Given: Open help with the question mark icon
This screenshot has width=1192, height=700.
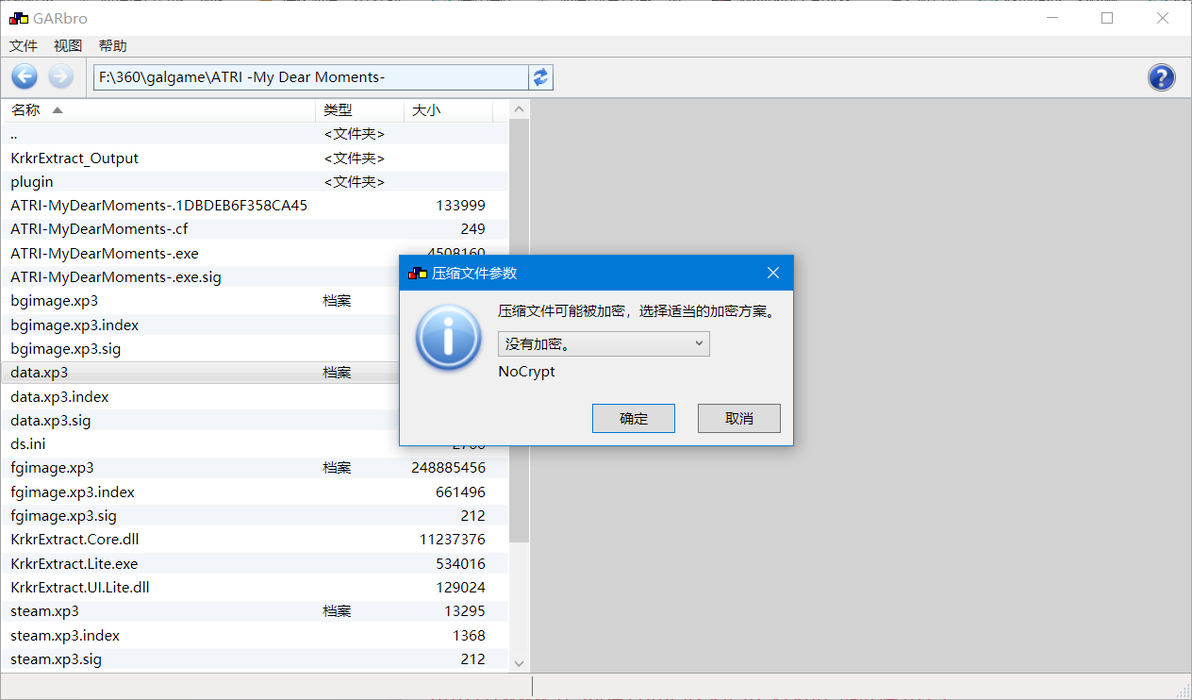Looking at the screenshot, I should 1161,78.
